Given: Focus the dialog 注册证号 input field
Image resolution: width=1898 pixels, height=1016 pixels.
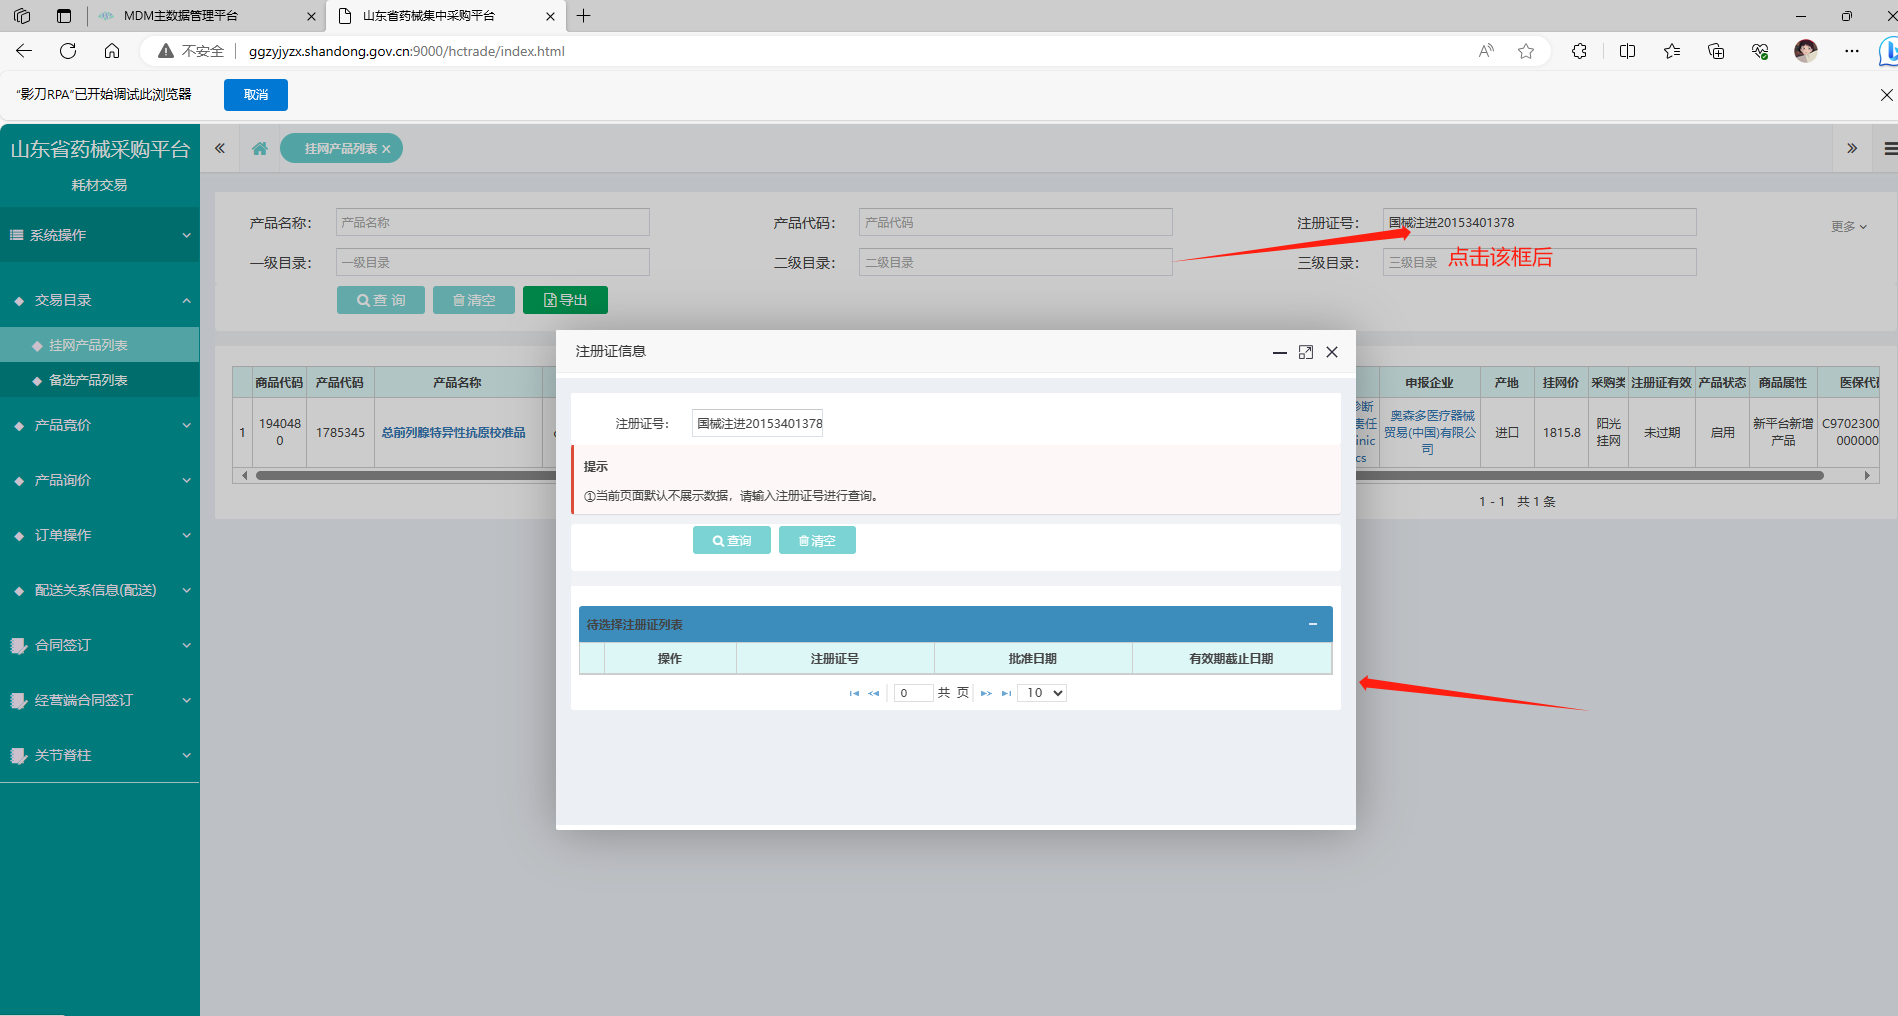Looking at the screenshot, I should coord(758,423).
